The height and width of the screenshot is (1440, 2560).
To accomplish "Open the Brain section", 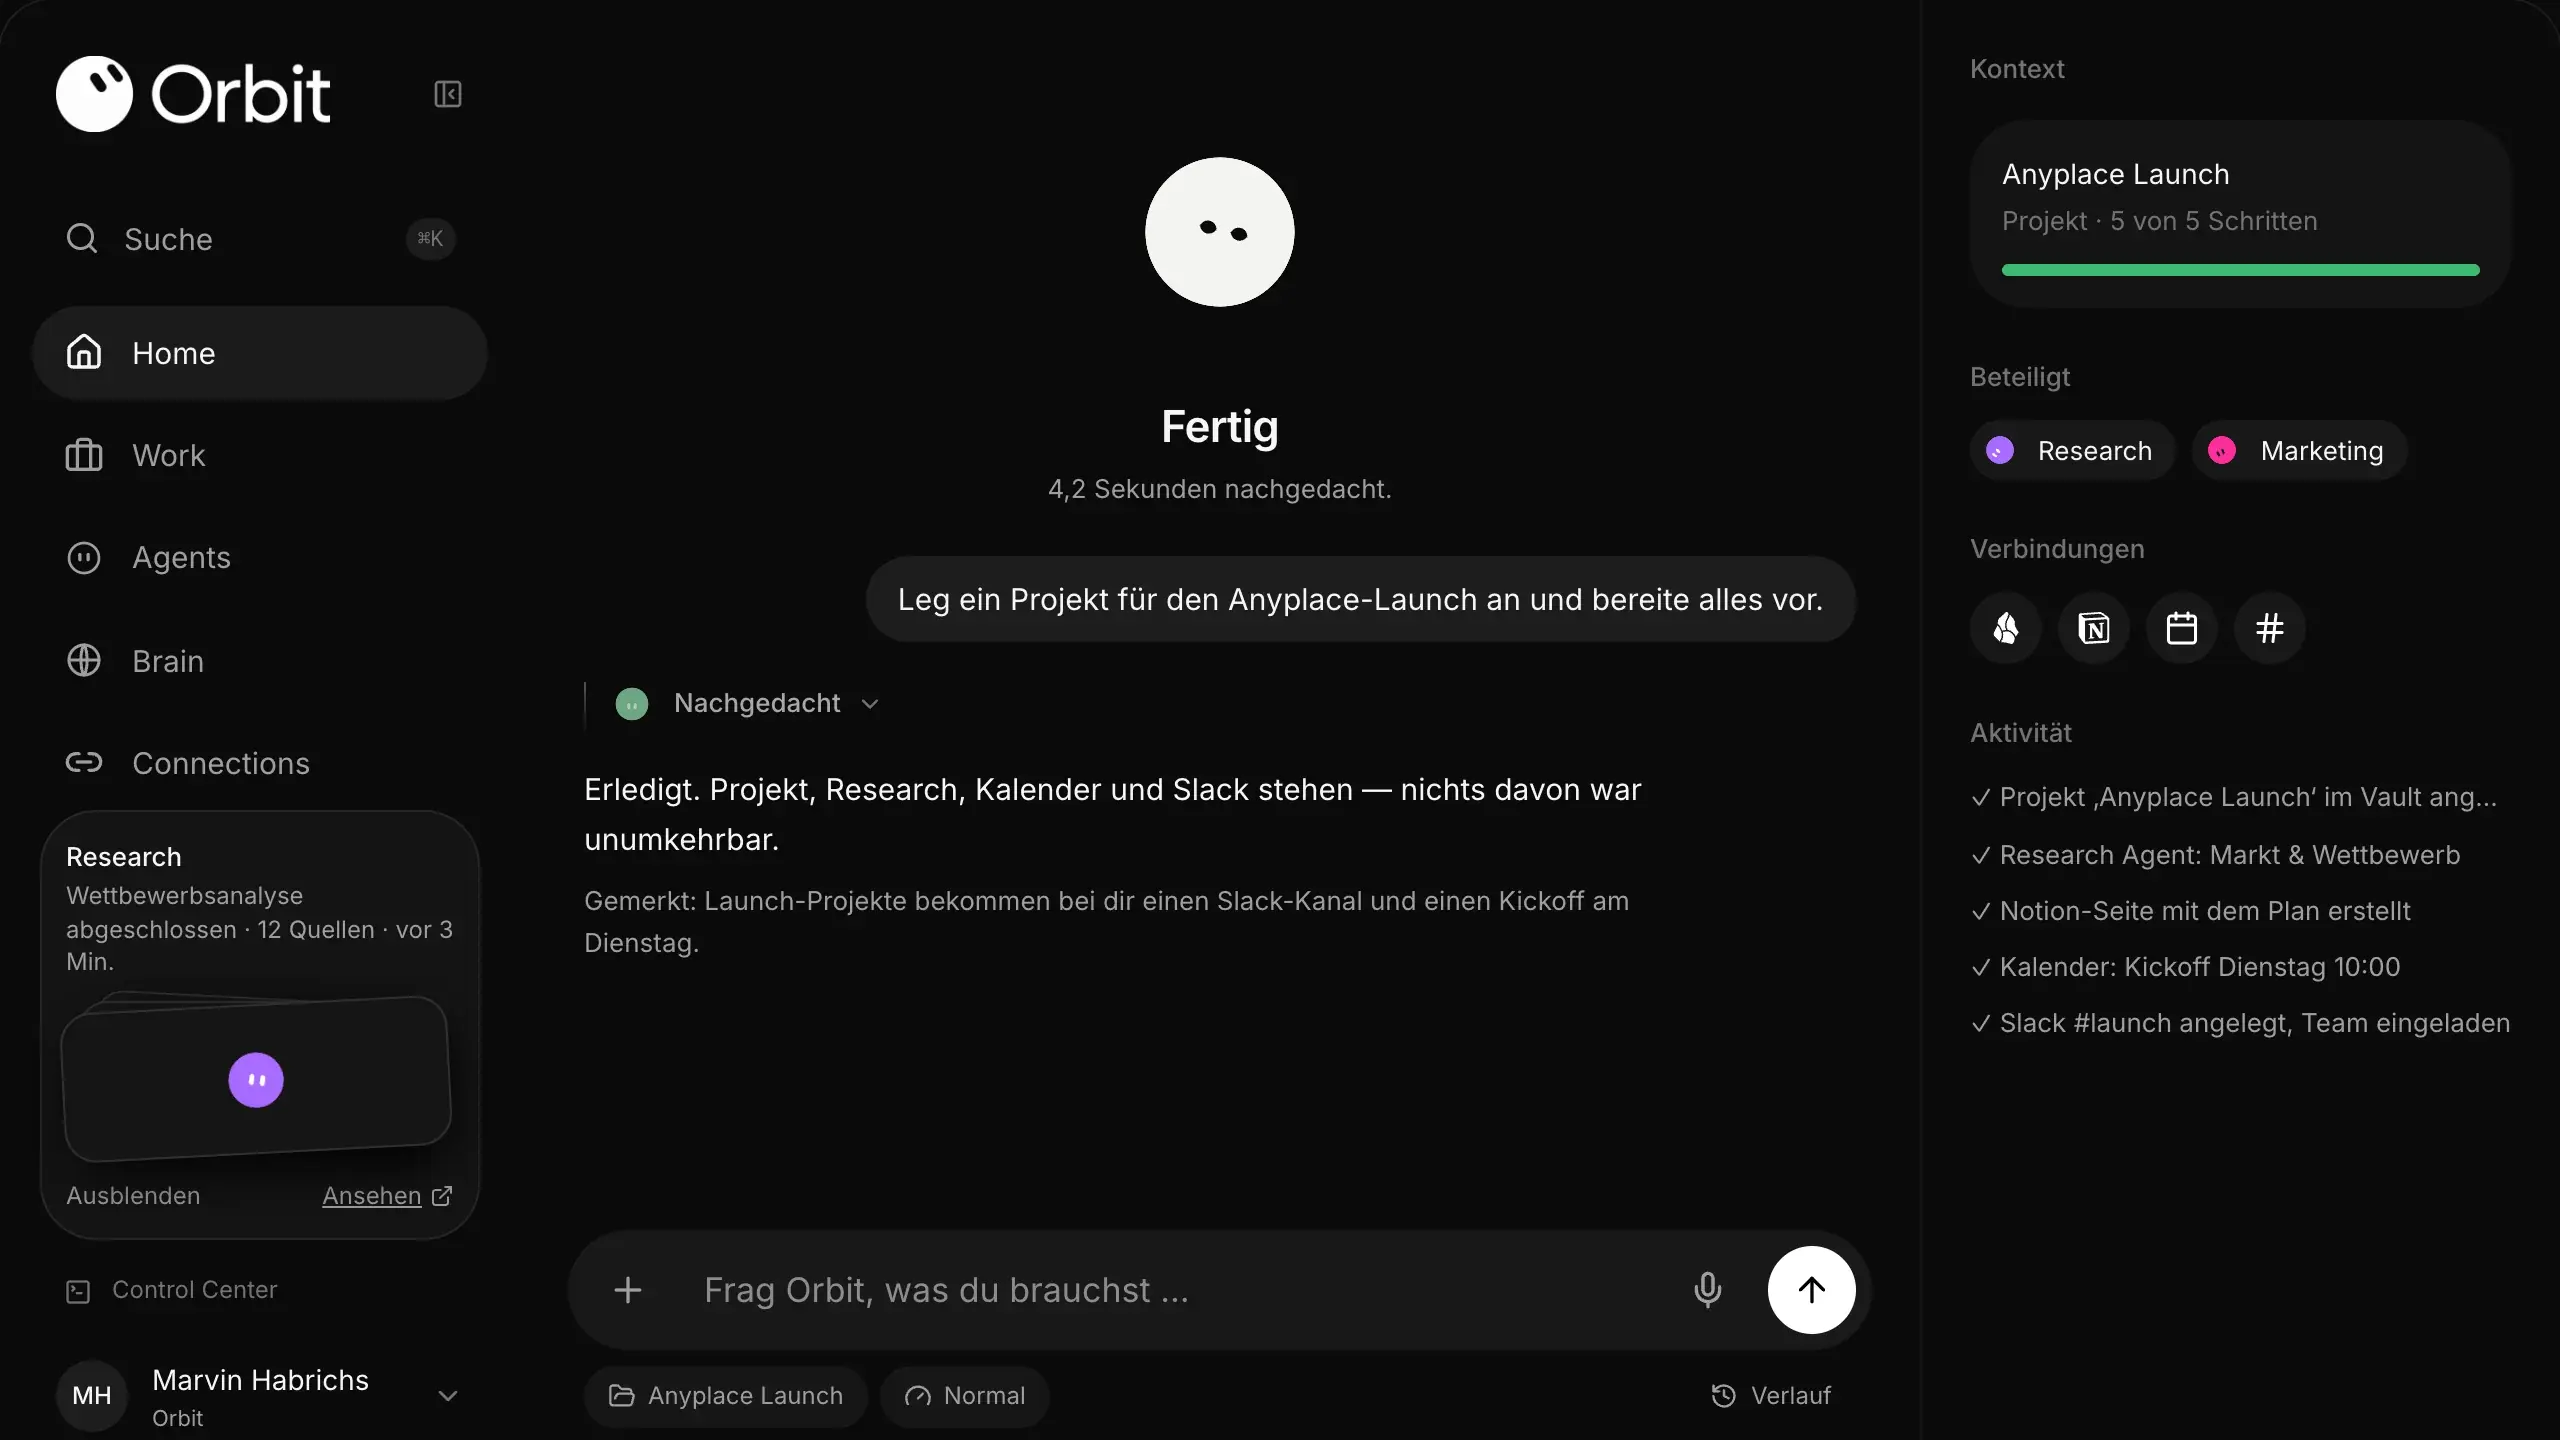I will 260,661.
